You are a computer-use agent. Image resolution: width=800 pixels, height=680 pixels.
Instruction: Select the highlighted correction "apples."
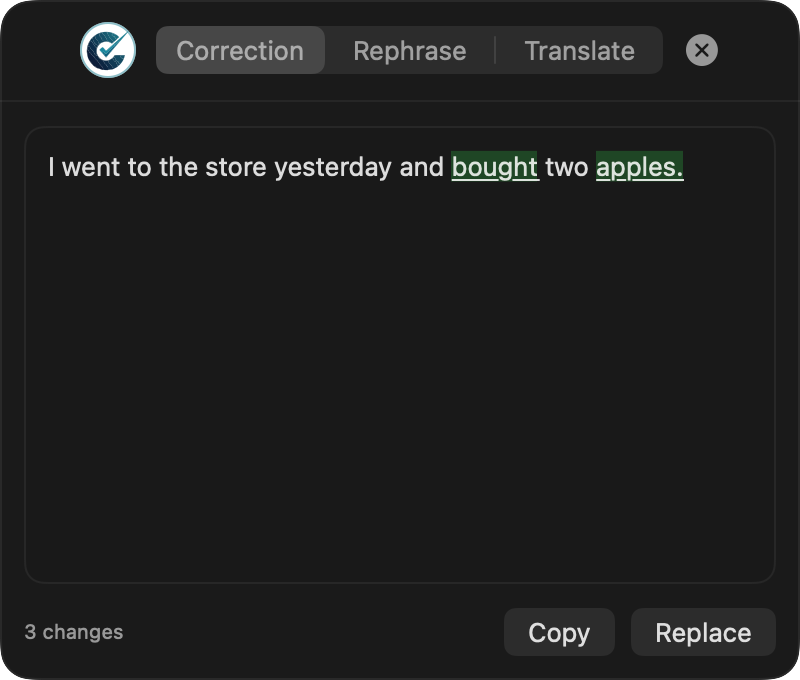(640, 167)
